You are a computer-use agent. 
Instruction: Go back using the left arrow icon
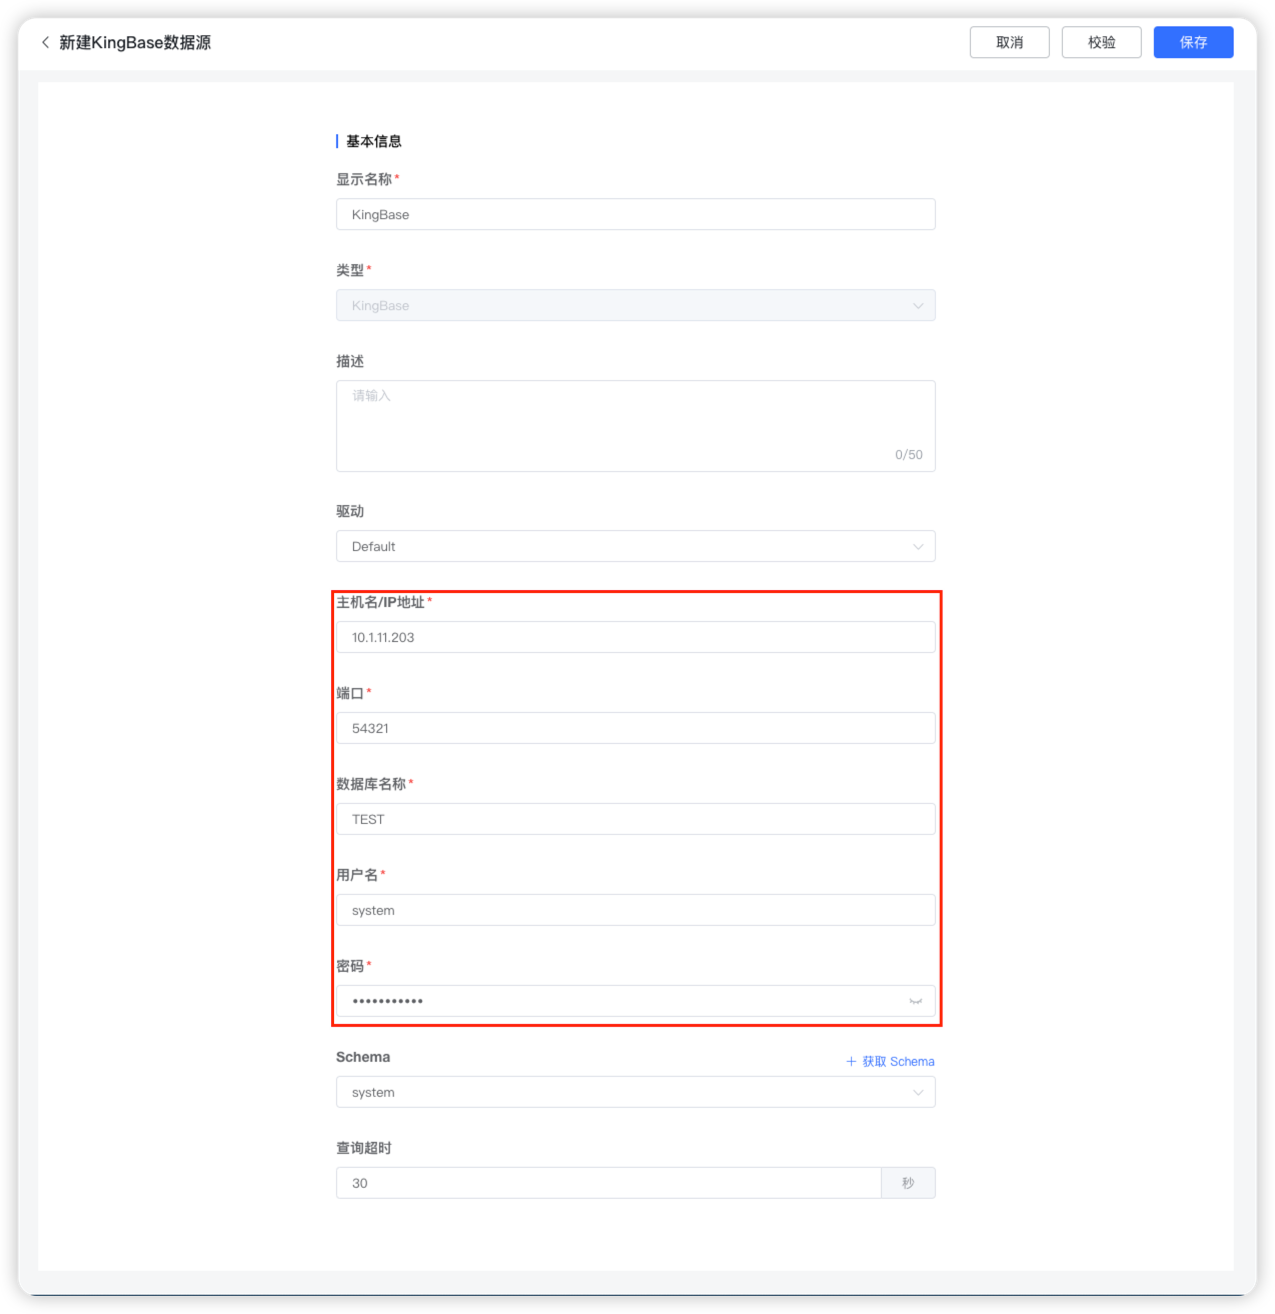45,42
